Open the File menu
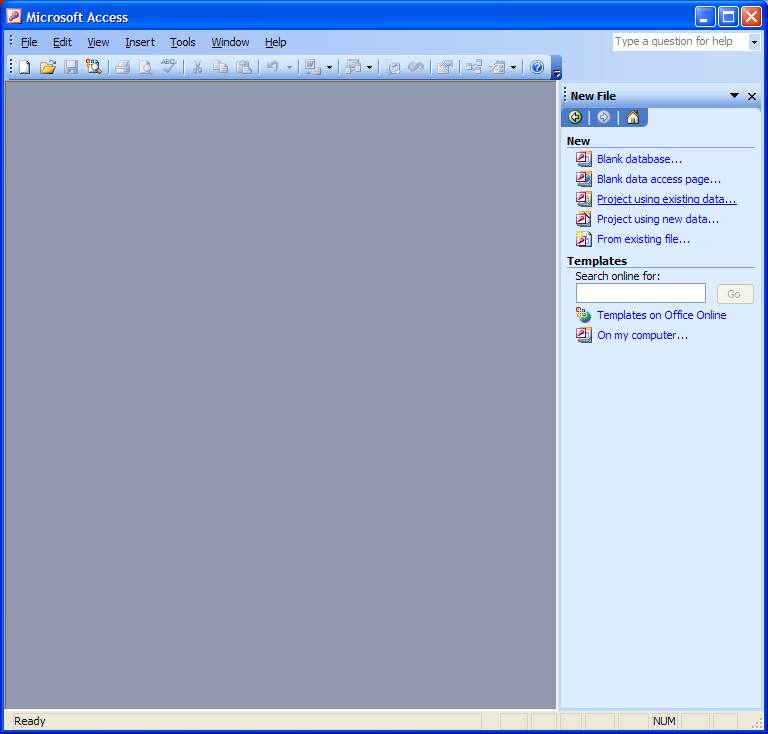The image size is (768, 734). 29,42
